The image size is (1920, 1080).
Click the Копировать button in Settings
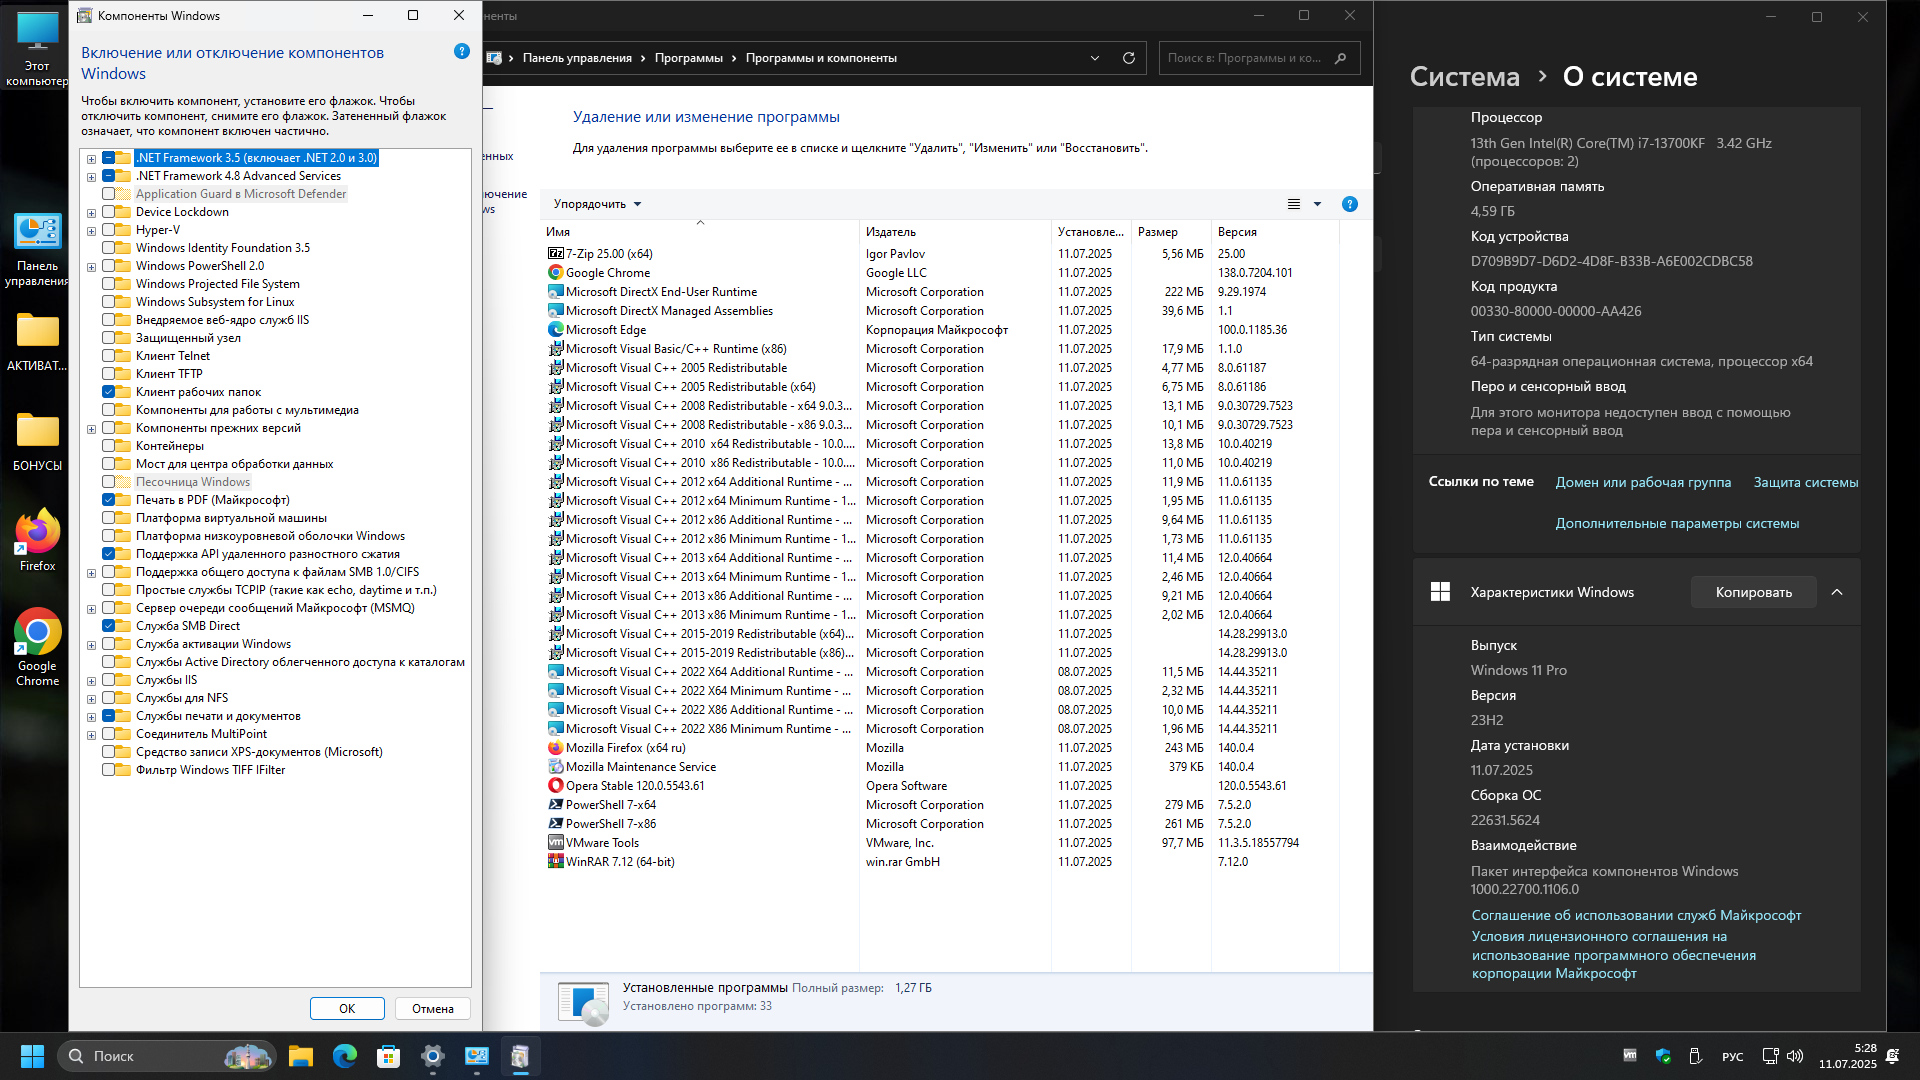(1753, 592)
